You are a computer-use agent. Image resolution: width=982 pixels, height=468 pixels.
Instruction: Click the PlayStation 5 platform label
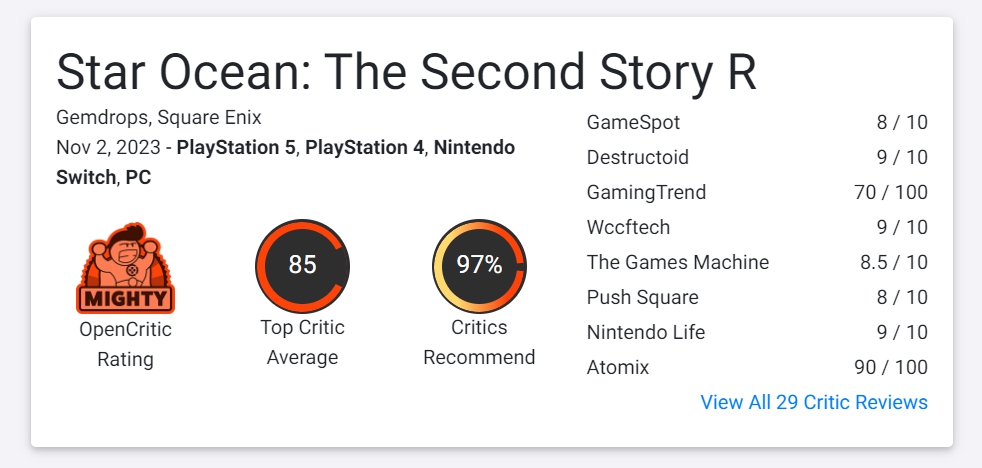tap(235, 148)
